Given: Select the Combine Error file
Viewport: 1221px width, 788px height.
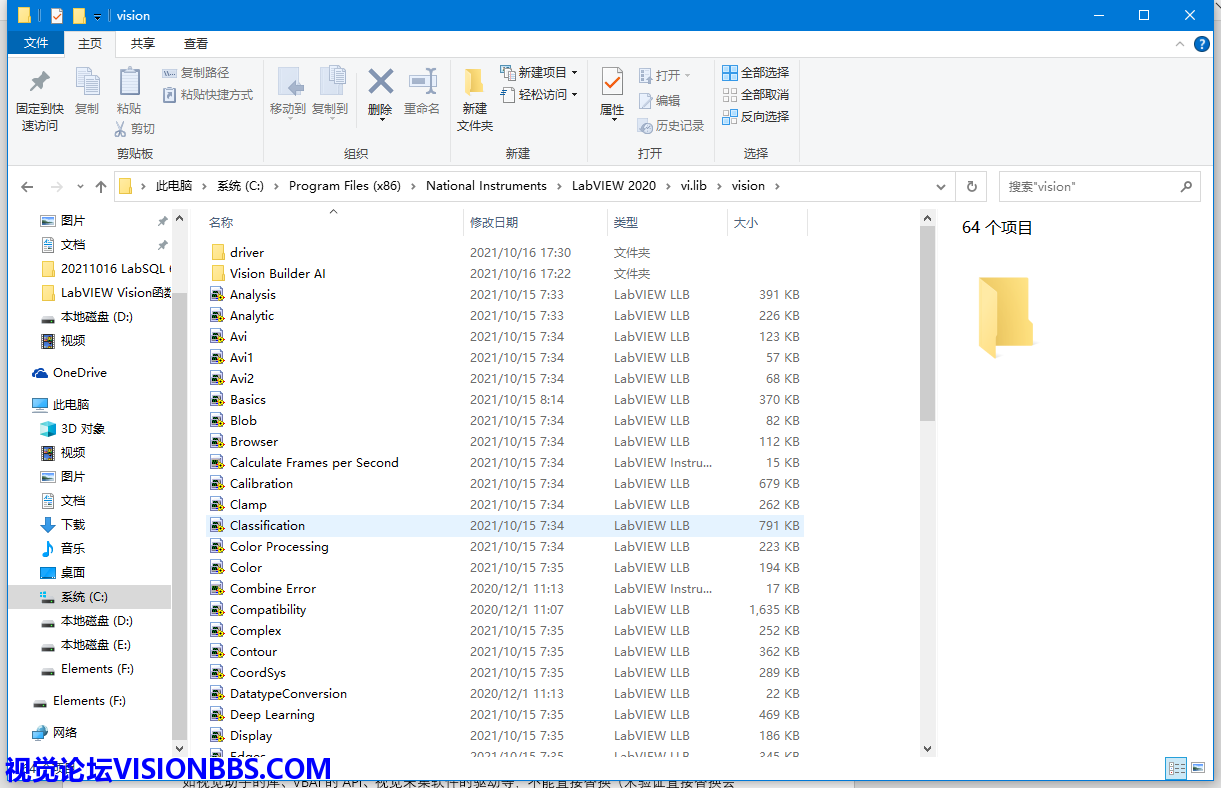Looking at the screenshot, I should click(x=272, y=588).
